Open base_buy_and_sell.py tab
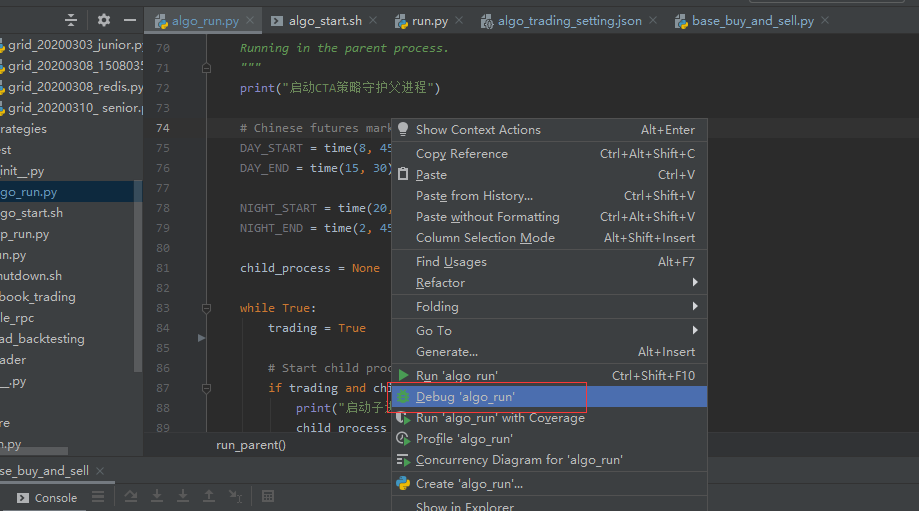This screenshot has height=511, width=919. [x=753, y=21]
